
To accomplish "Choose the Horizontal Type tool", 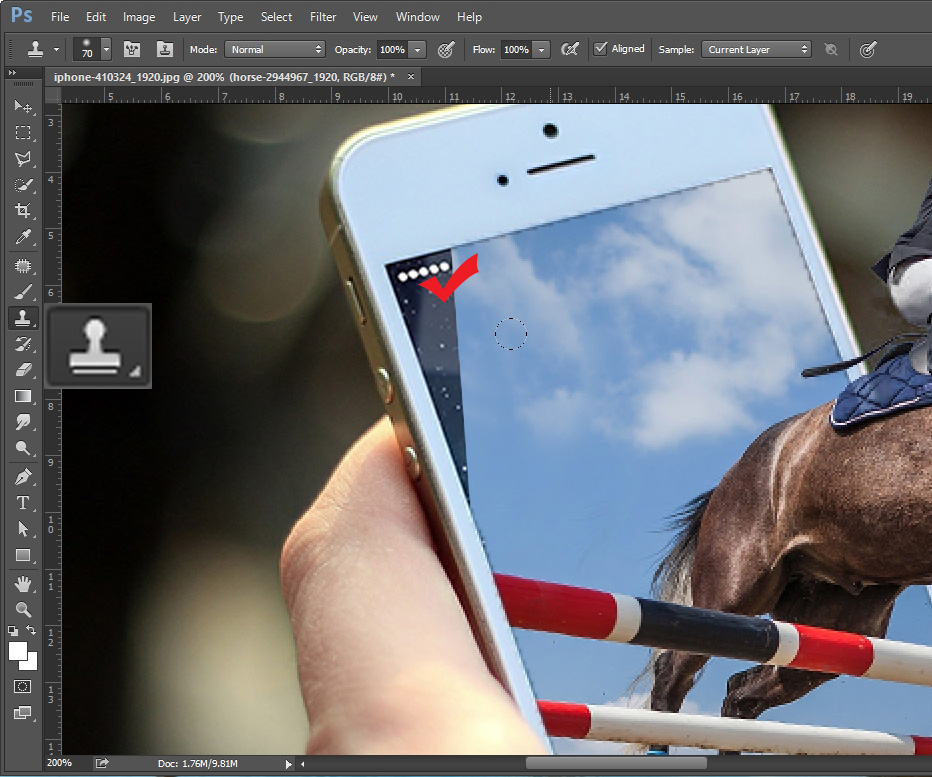I will 24,501.
